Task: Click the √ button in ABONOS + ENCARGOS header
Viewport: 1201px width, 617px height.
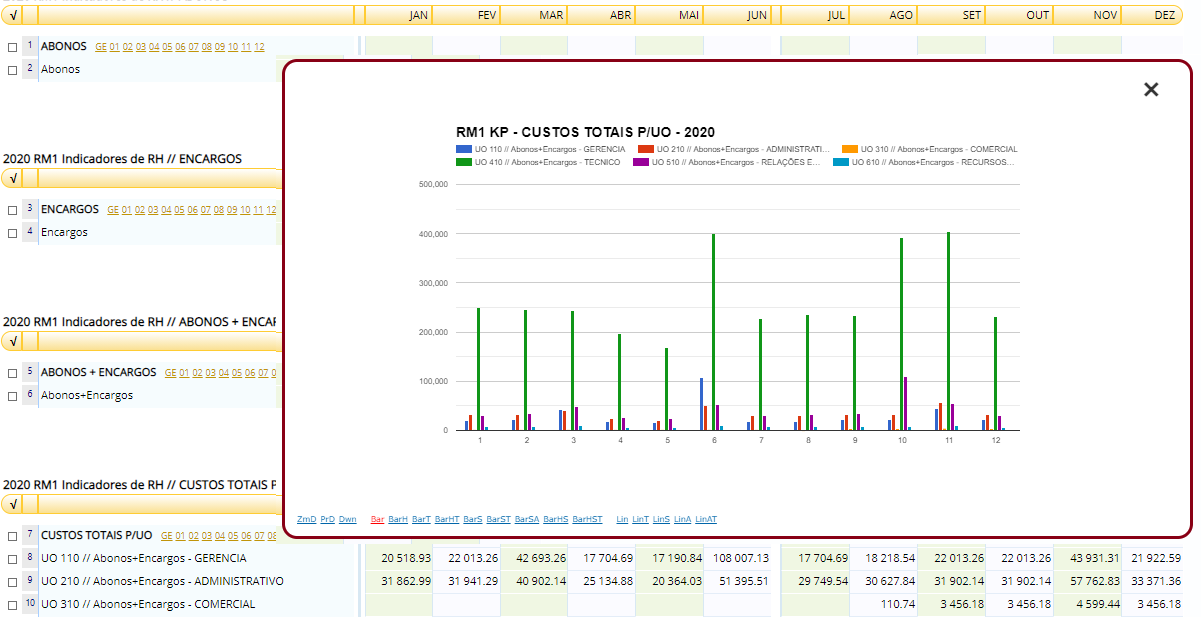Action: click(x=12, y=342)
